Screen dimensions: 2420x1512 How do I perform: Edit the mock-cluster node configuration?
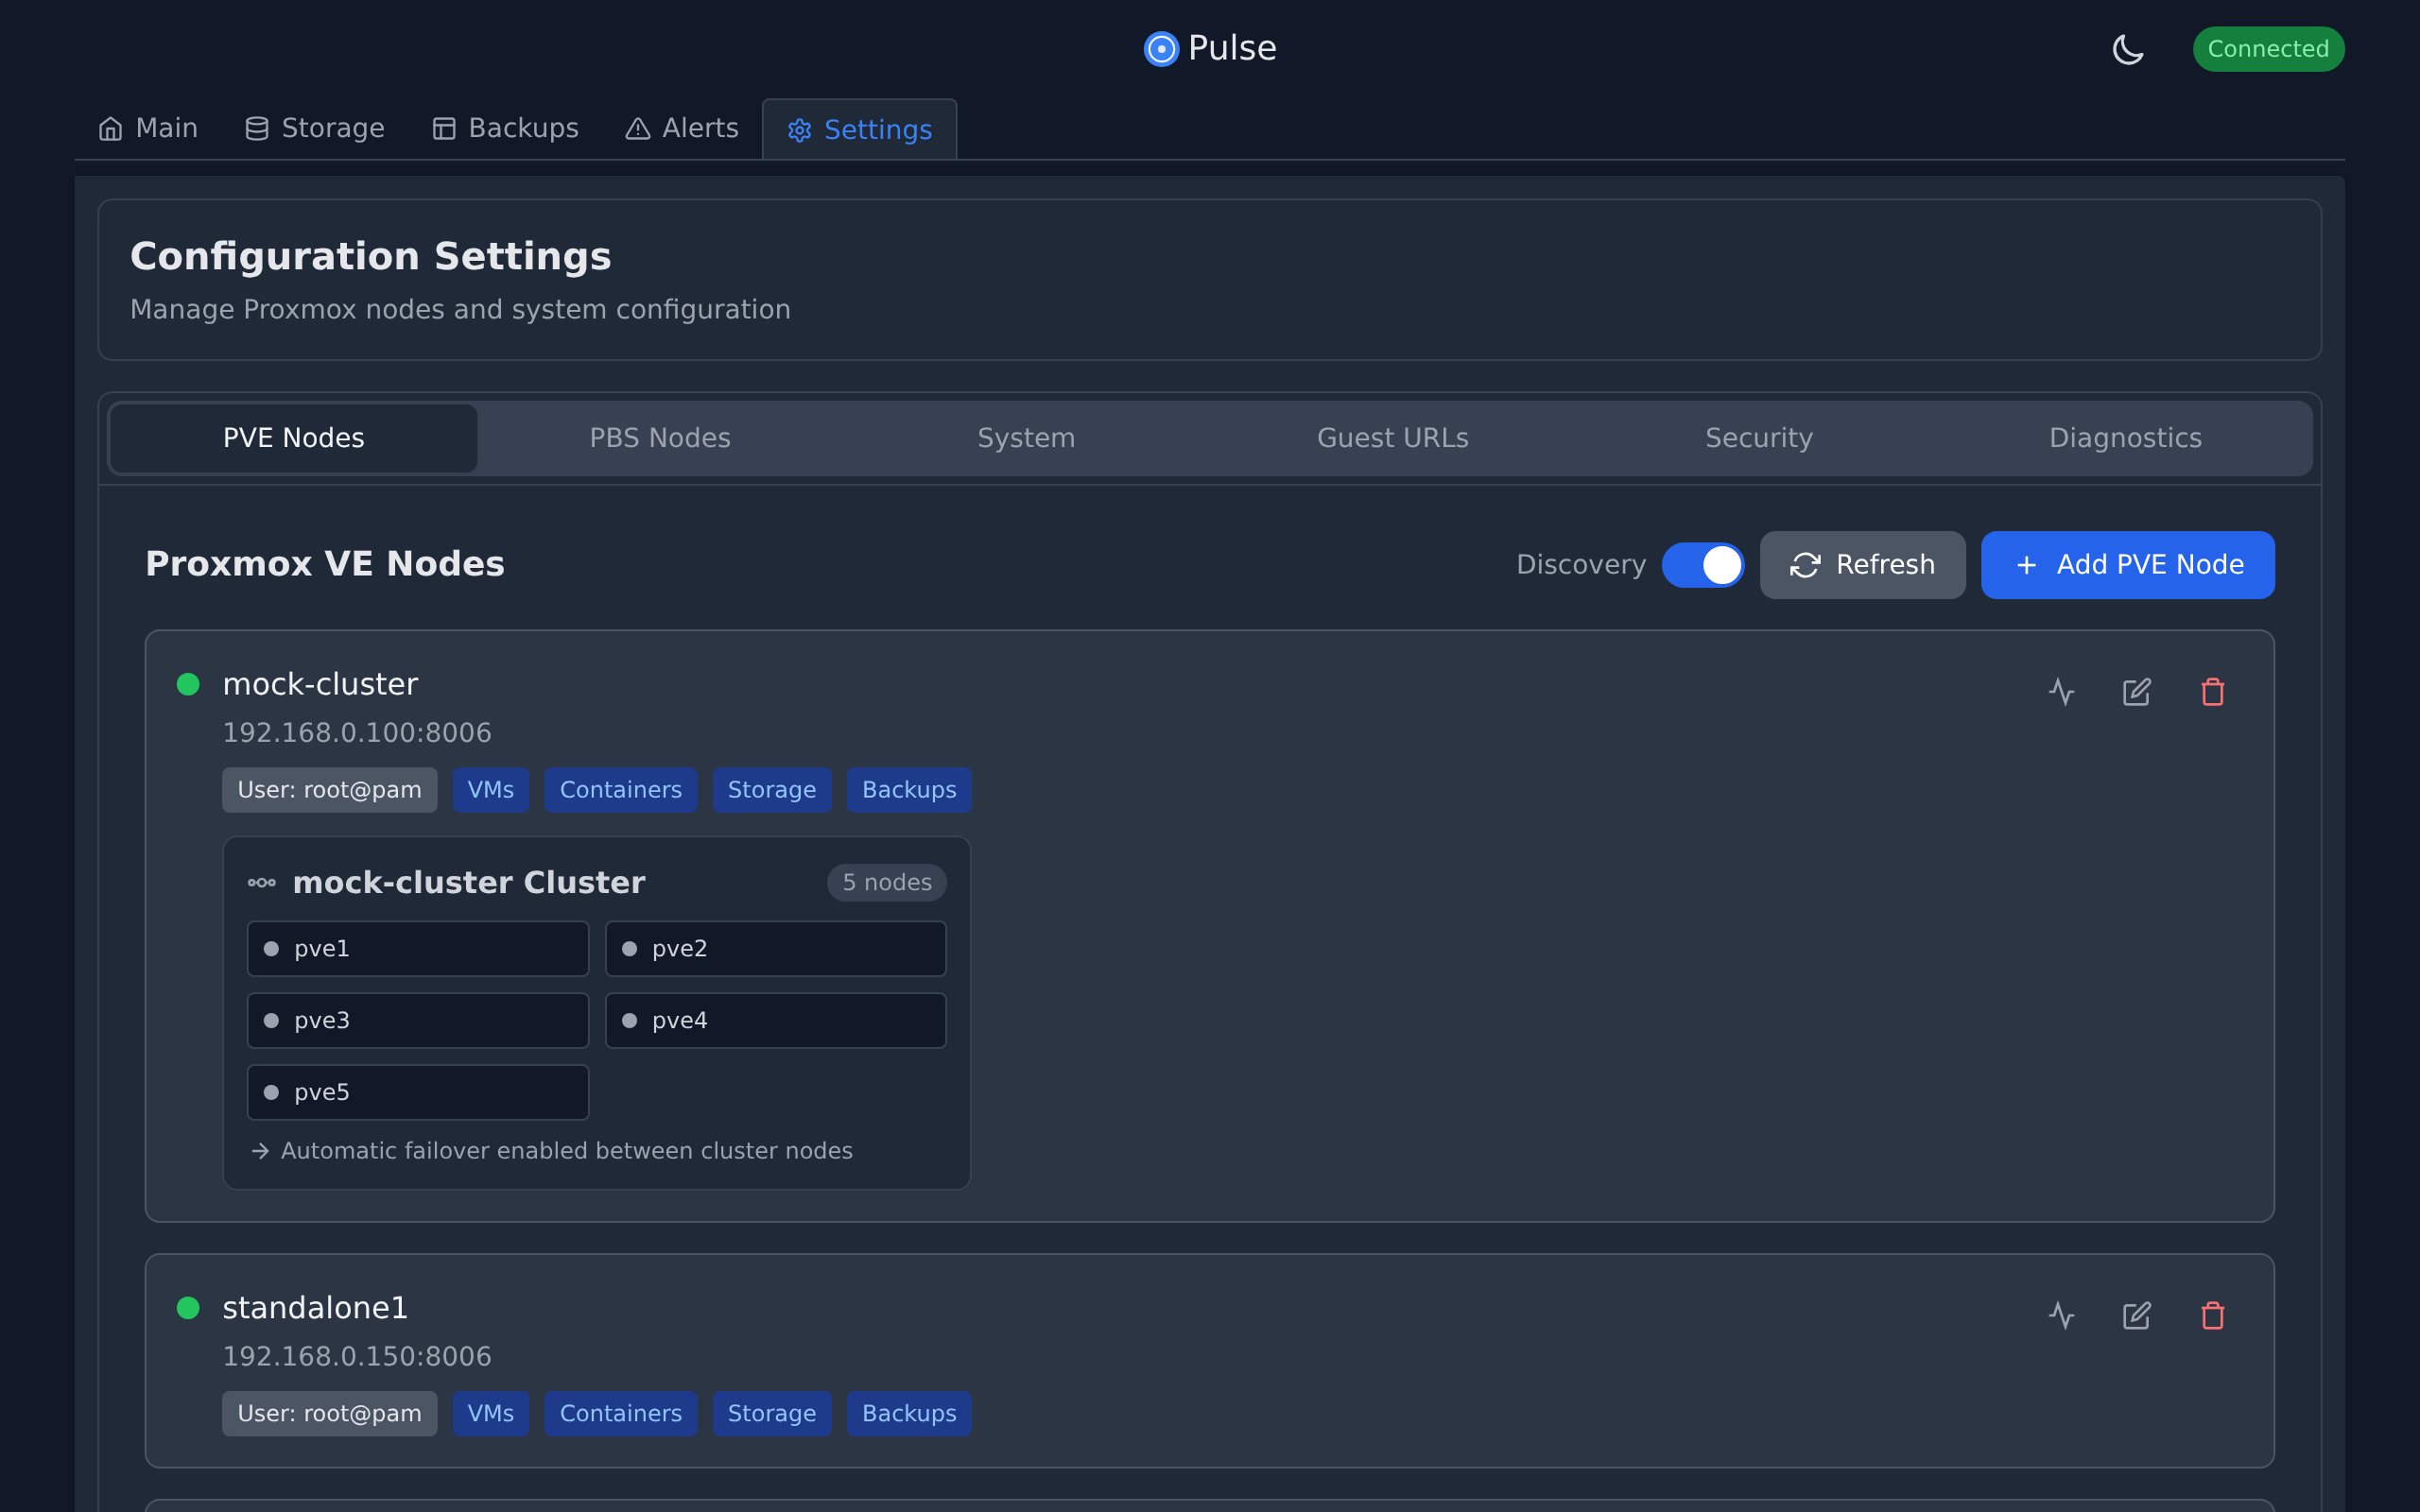pyautogui.click(x=2136, y=692)
